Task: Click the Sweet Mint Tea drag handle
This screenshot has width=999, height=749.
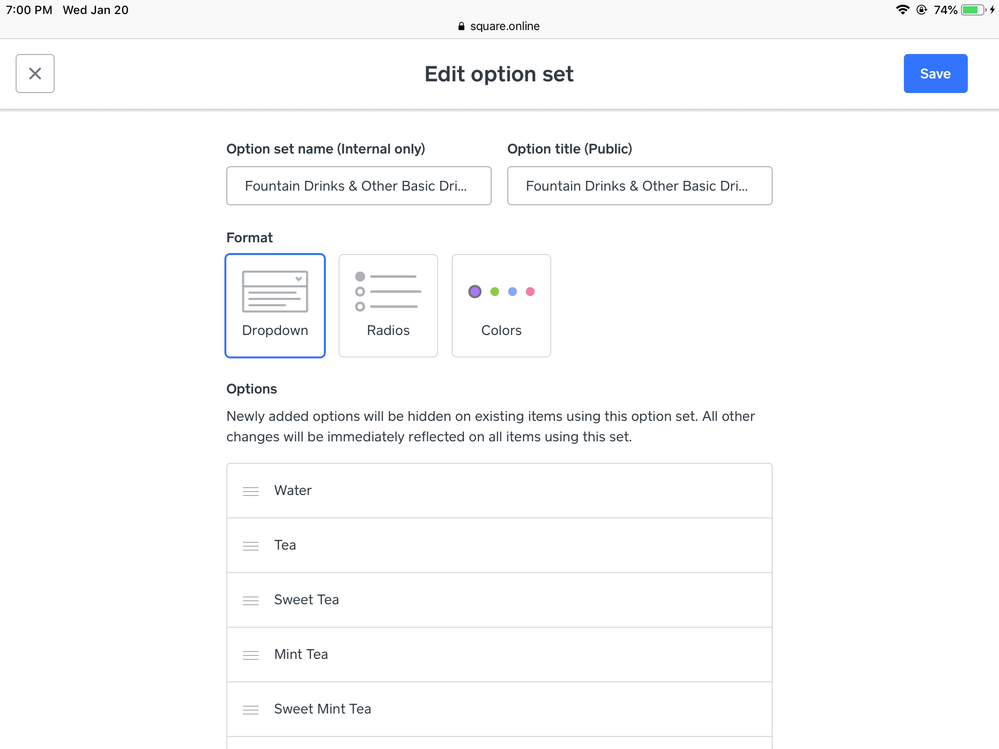Action: [x=251, y=709]
